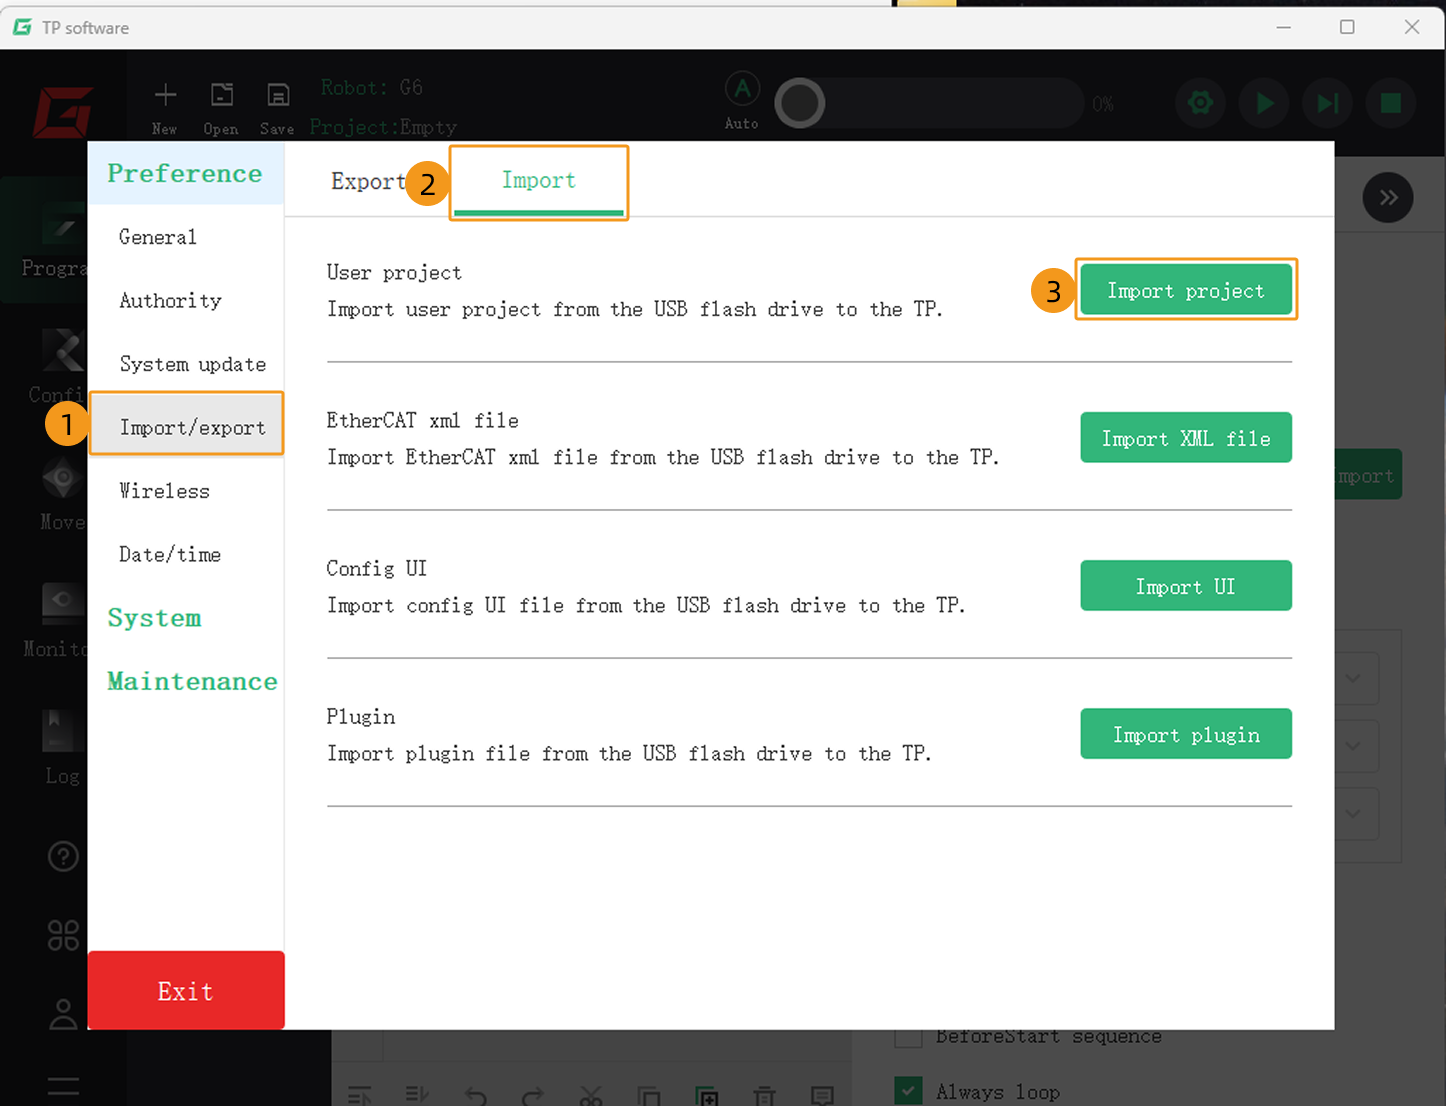Screen dimensions: 1446x1106
Task: Switch to the Export tab
Action: coord(368,181)
